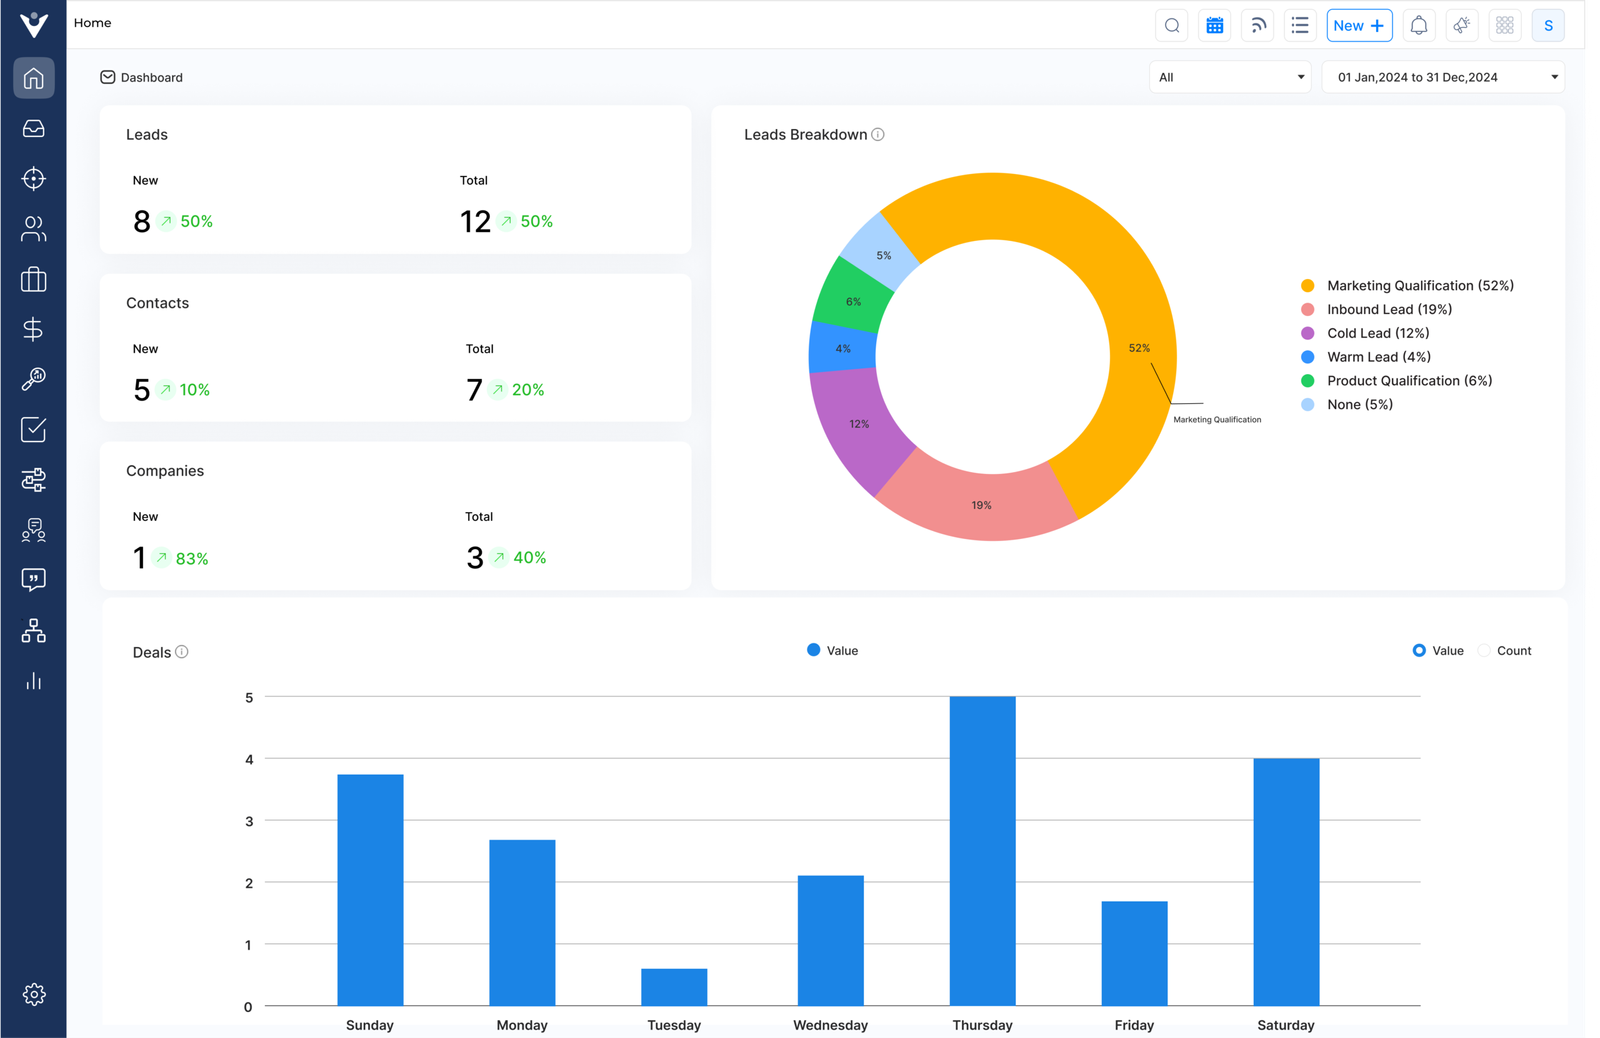Click the New button in the toolbar
The height and width of the screenshot is (1038, 1600).
coord(1359,25)
